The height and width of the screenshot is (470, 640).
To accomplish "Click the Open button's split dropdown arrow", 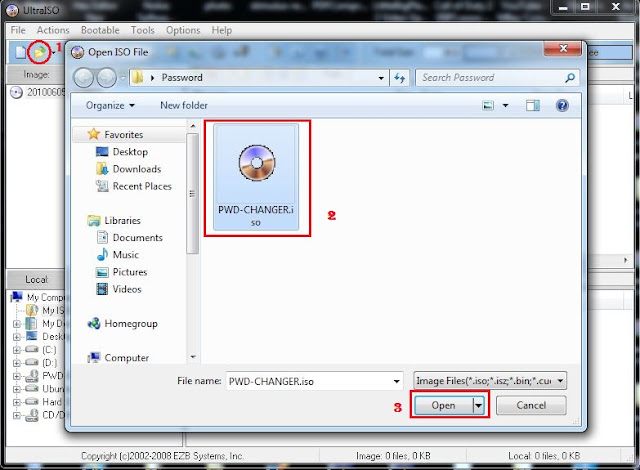I will coord(478,406).
